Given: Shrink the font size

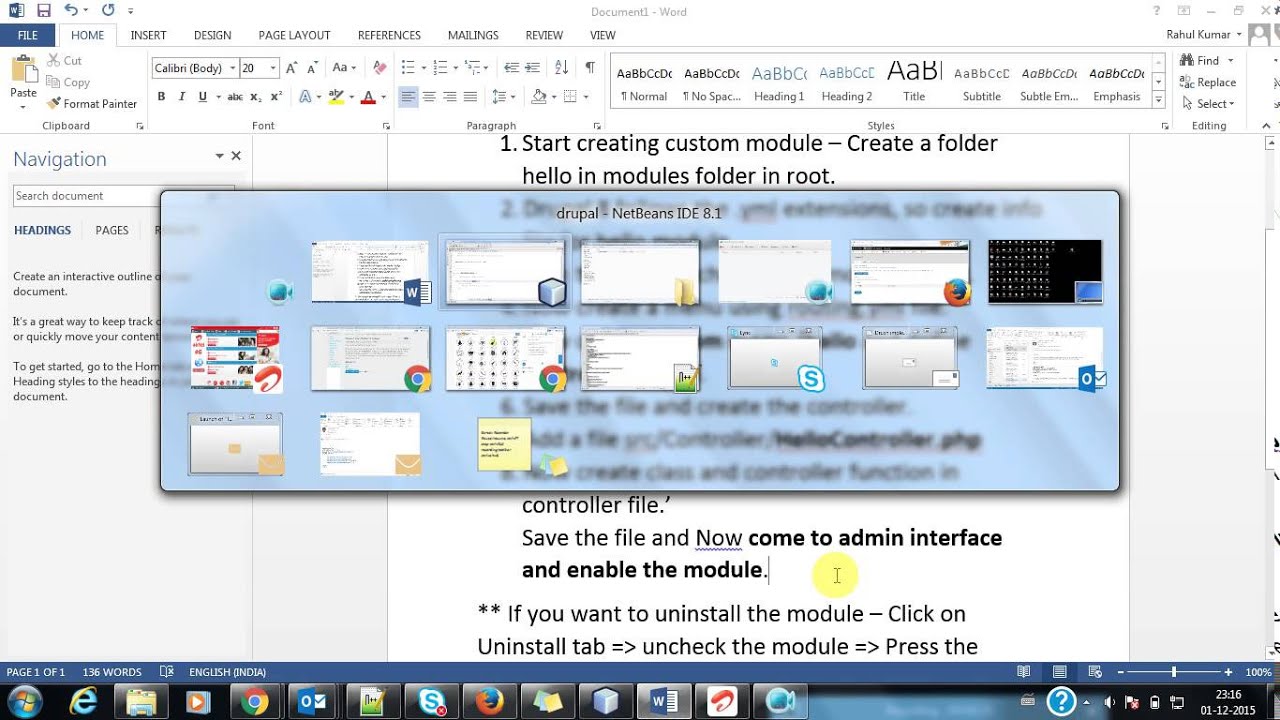Looking at the screenshot, I should click(x=310, y=68).
